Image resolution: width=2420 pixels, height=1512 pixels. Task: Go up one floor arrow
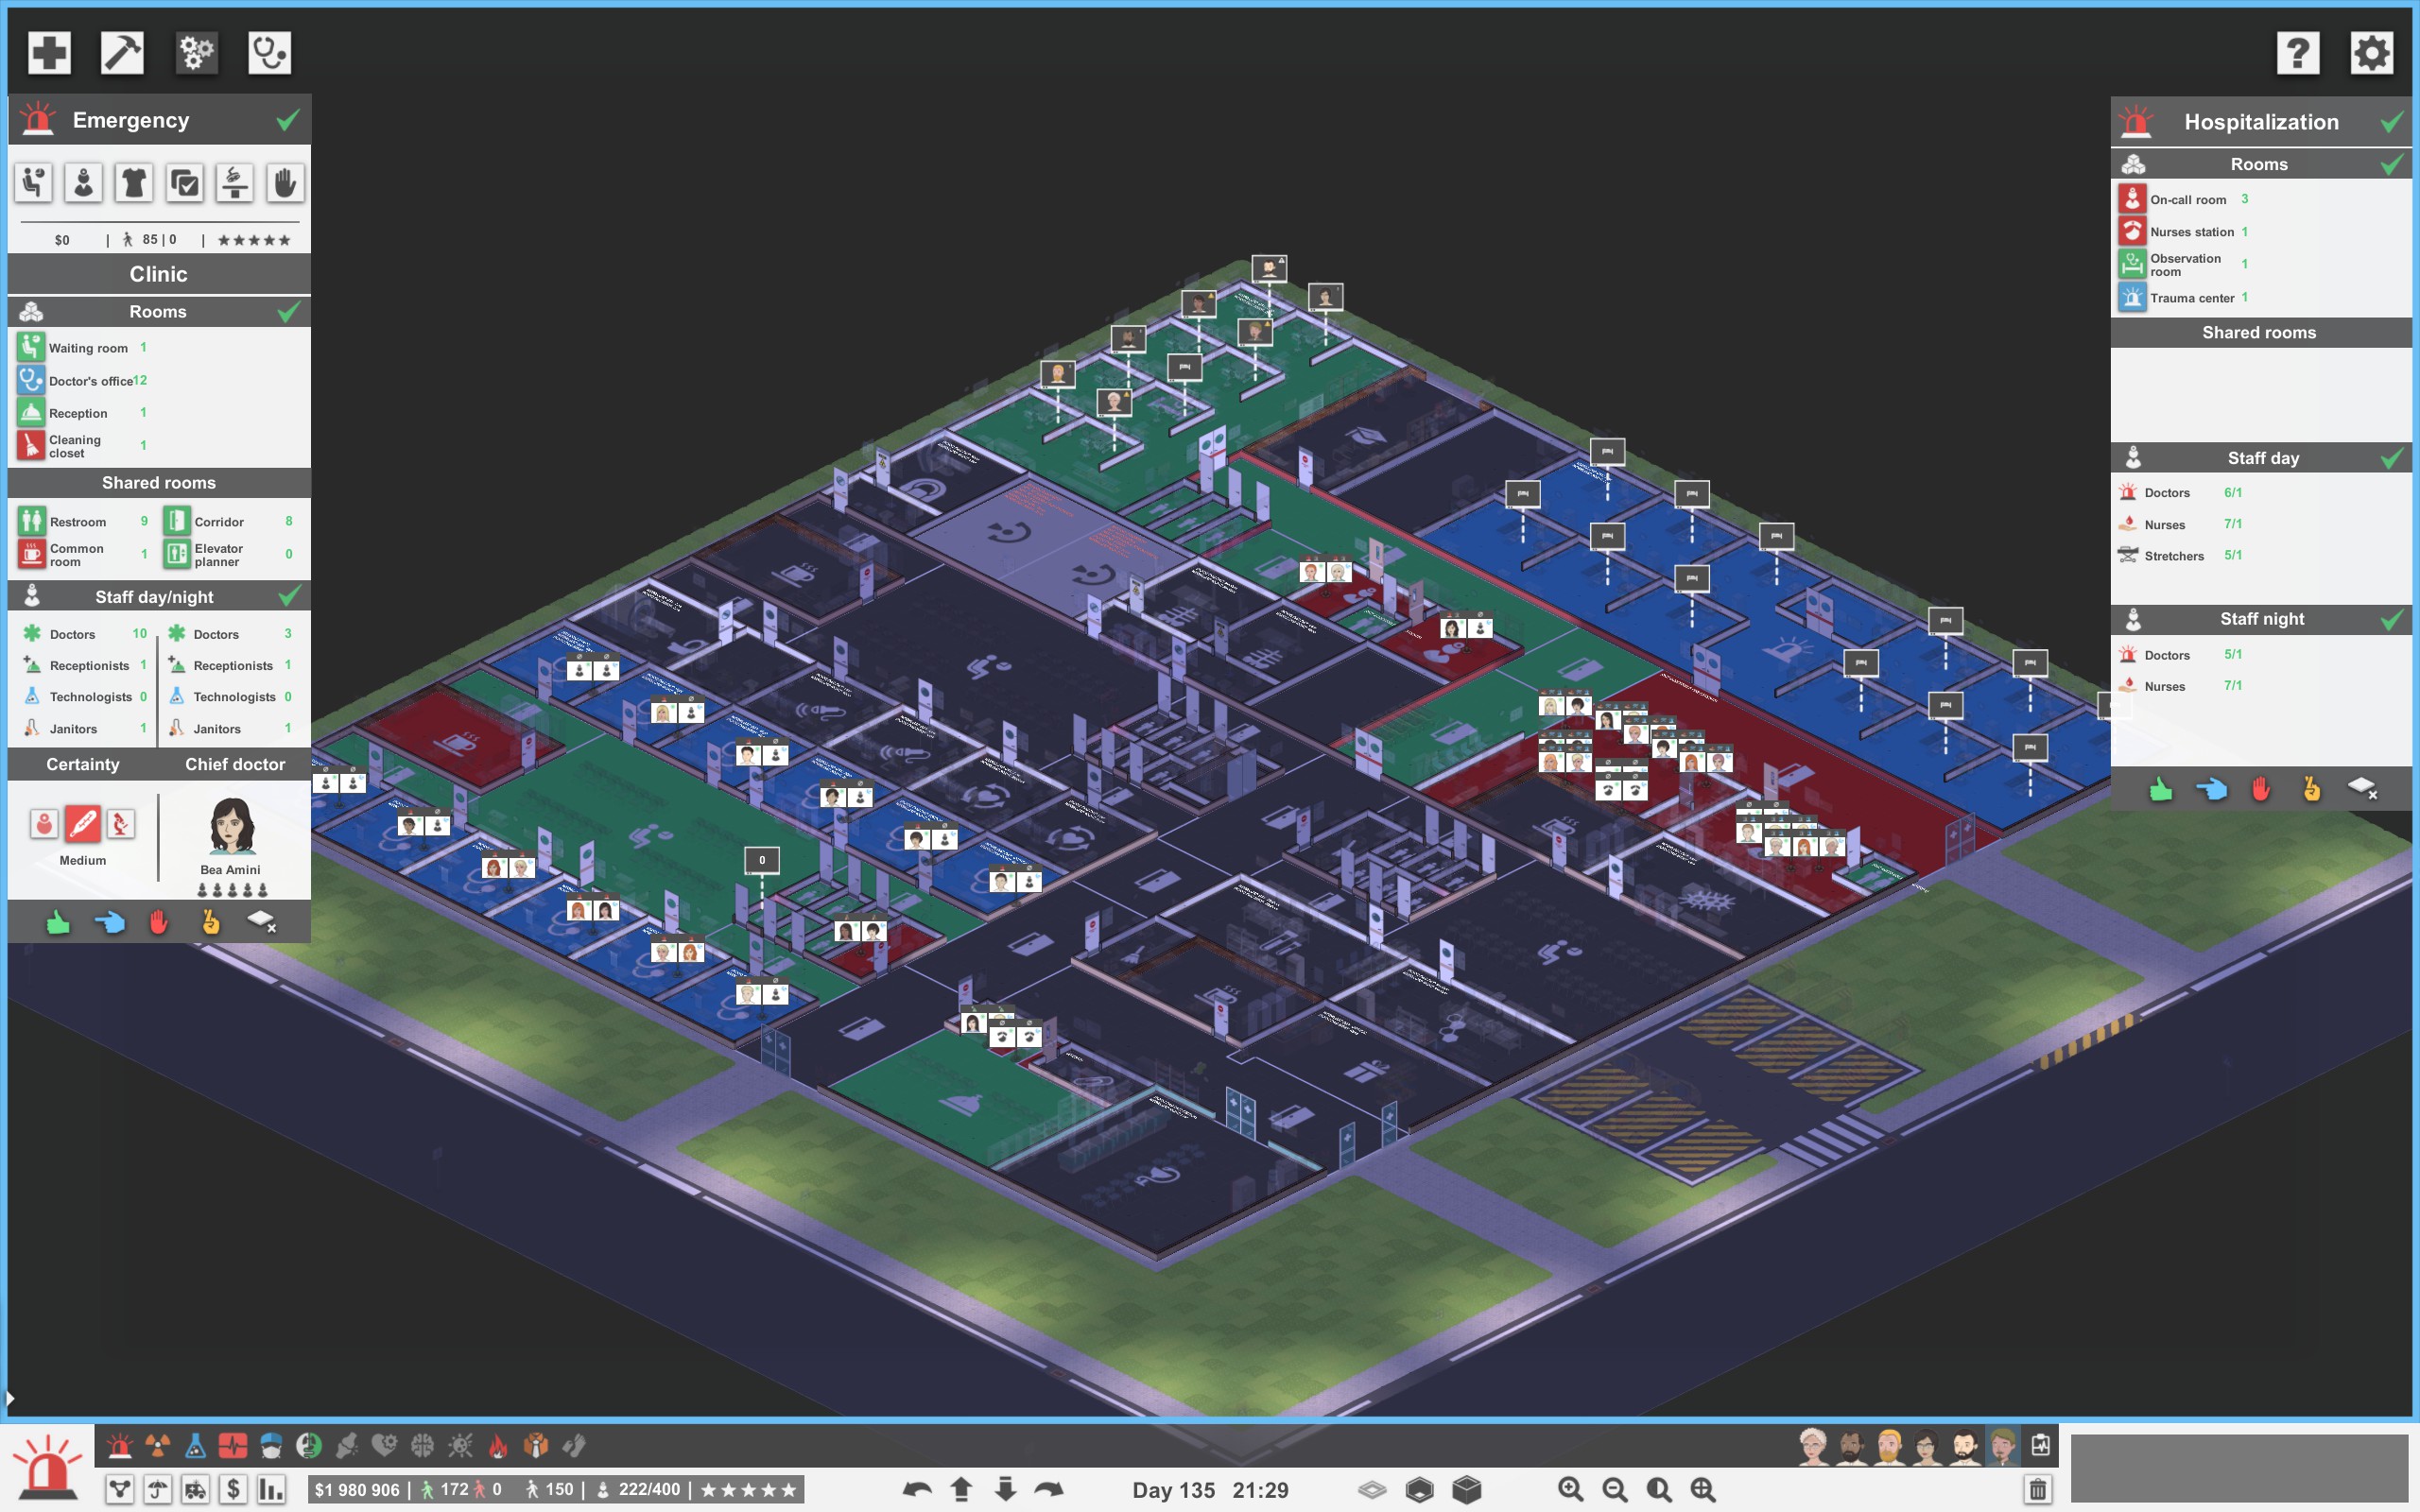click(x=961, y=1490)
